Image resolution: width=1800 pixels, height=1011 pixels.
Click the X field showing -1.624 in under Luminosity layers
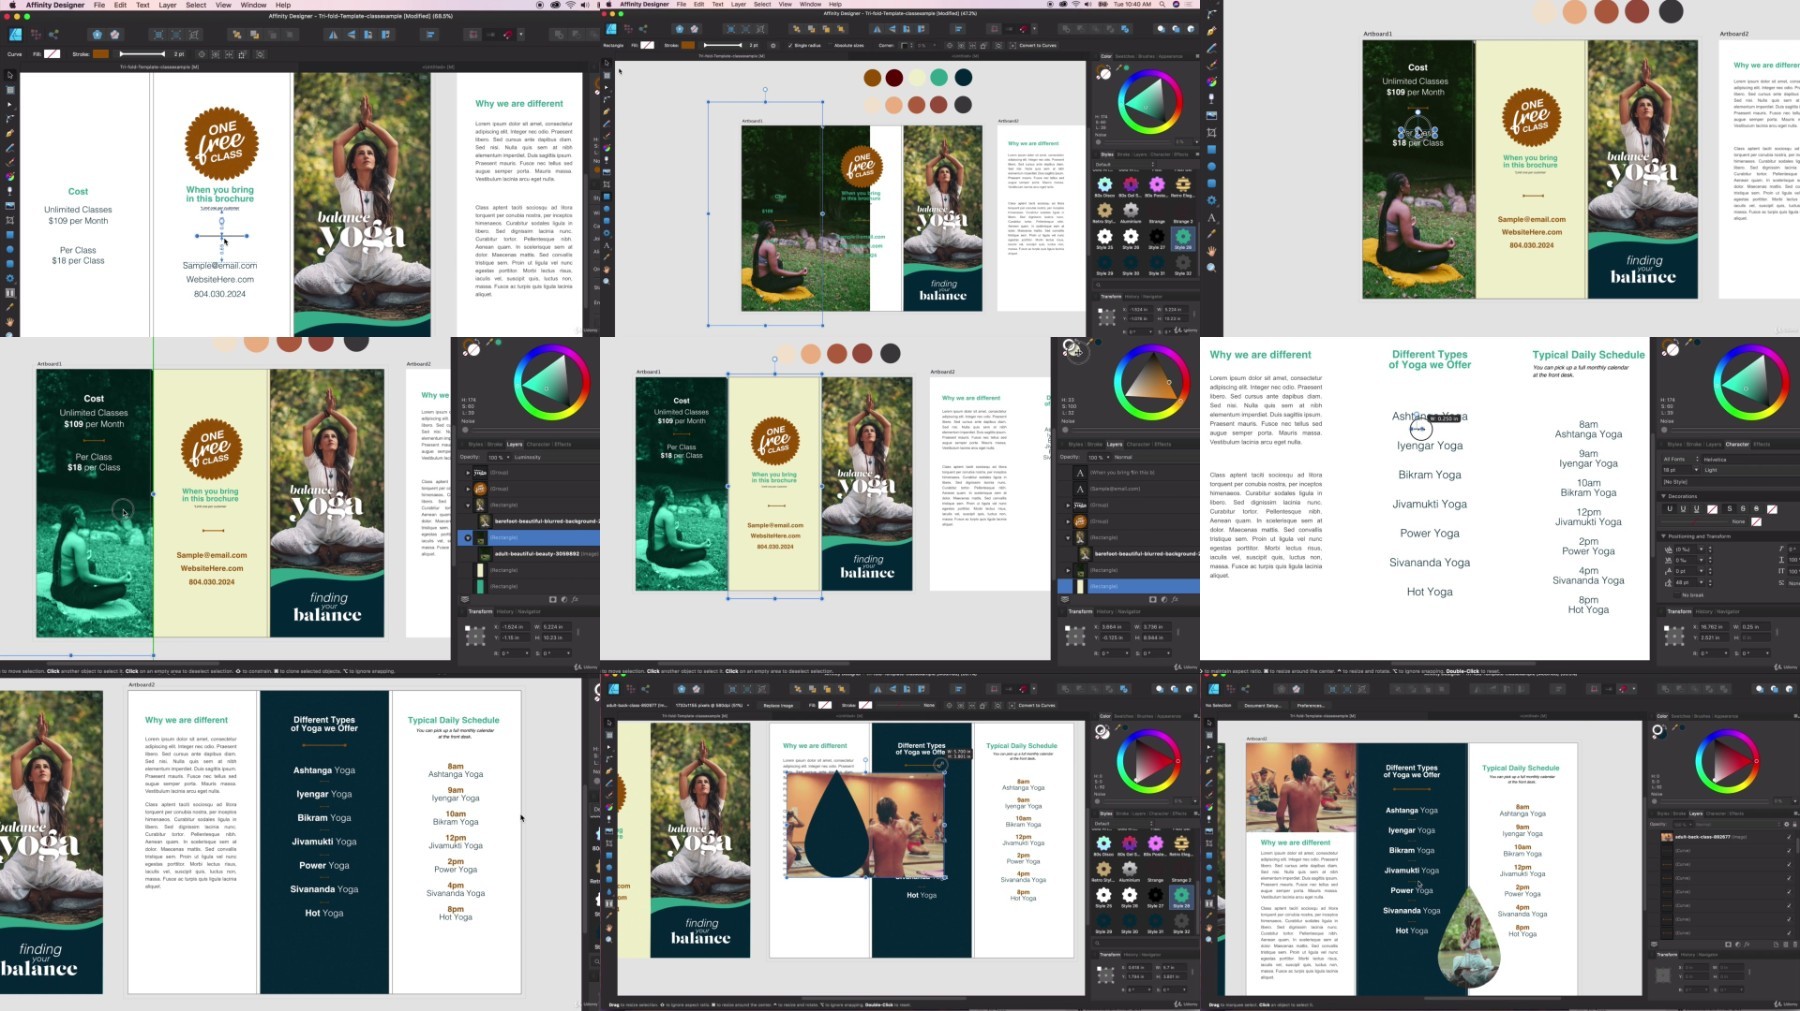515,627
